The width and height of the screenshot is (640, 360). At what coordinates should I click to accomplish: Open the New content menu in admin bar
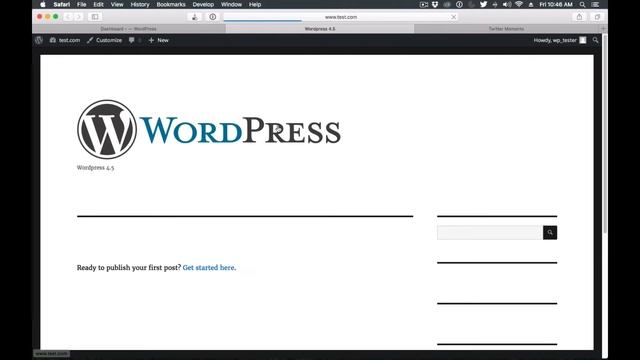click(x=158, y=40)
